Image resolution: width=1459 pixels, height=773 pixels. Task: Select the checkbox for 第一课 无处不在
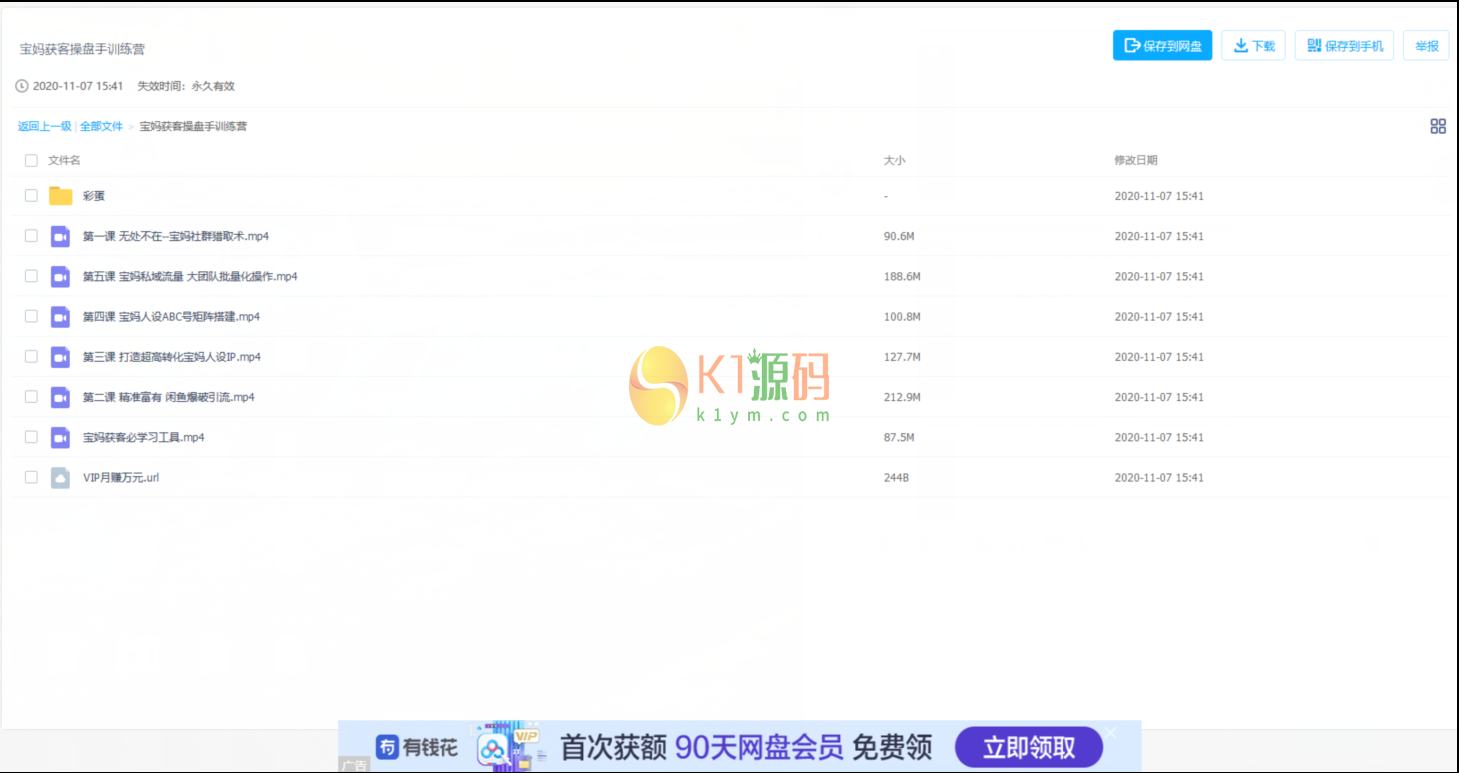coord(31,236)
